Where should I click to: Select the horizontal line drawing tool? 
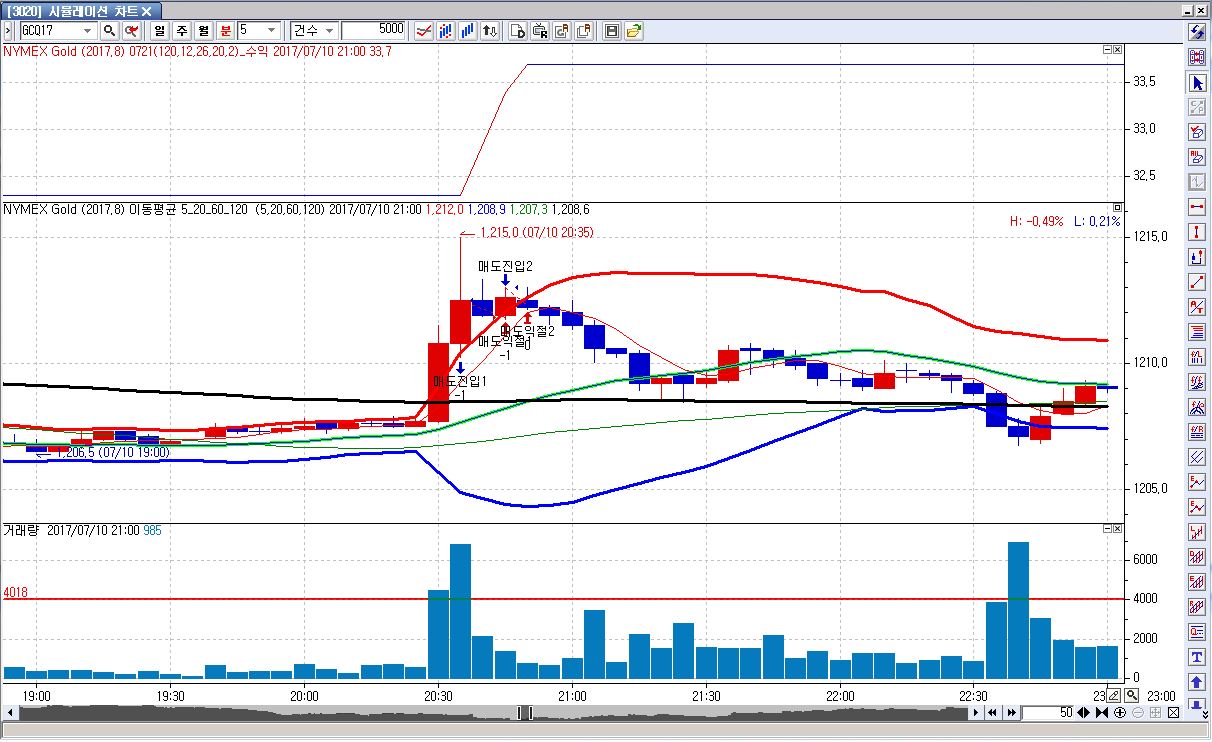1197,207
